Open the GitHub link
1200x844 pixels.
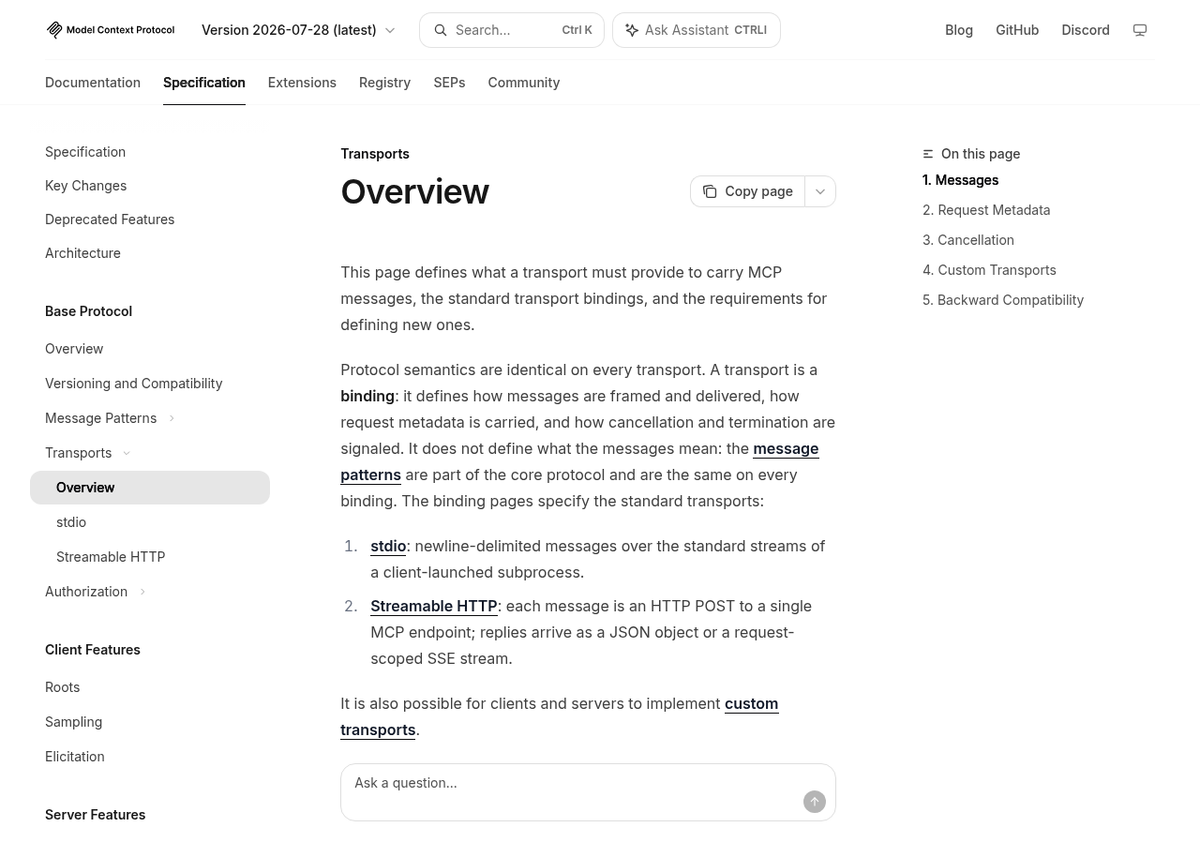point(1017,30)
